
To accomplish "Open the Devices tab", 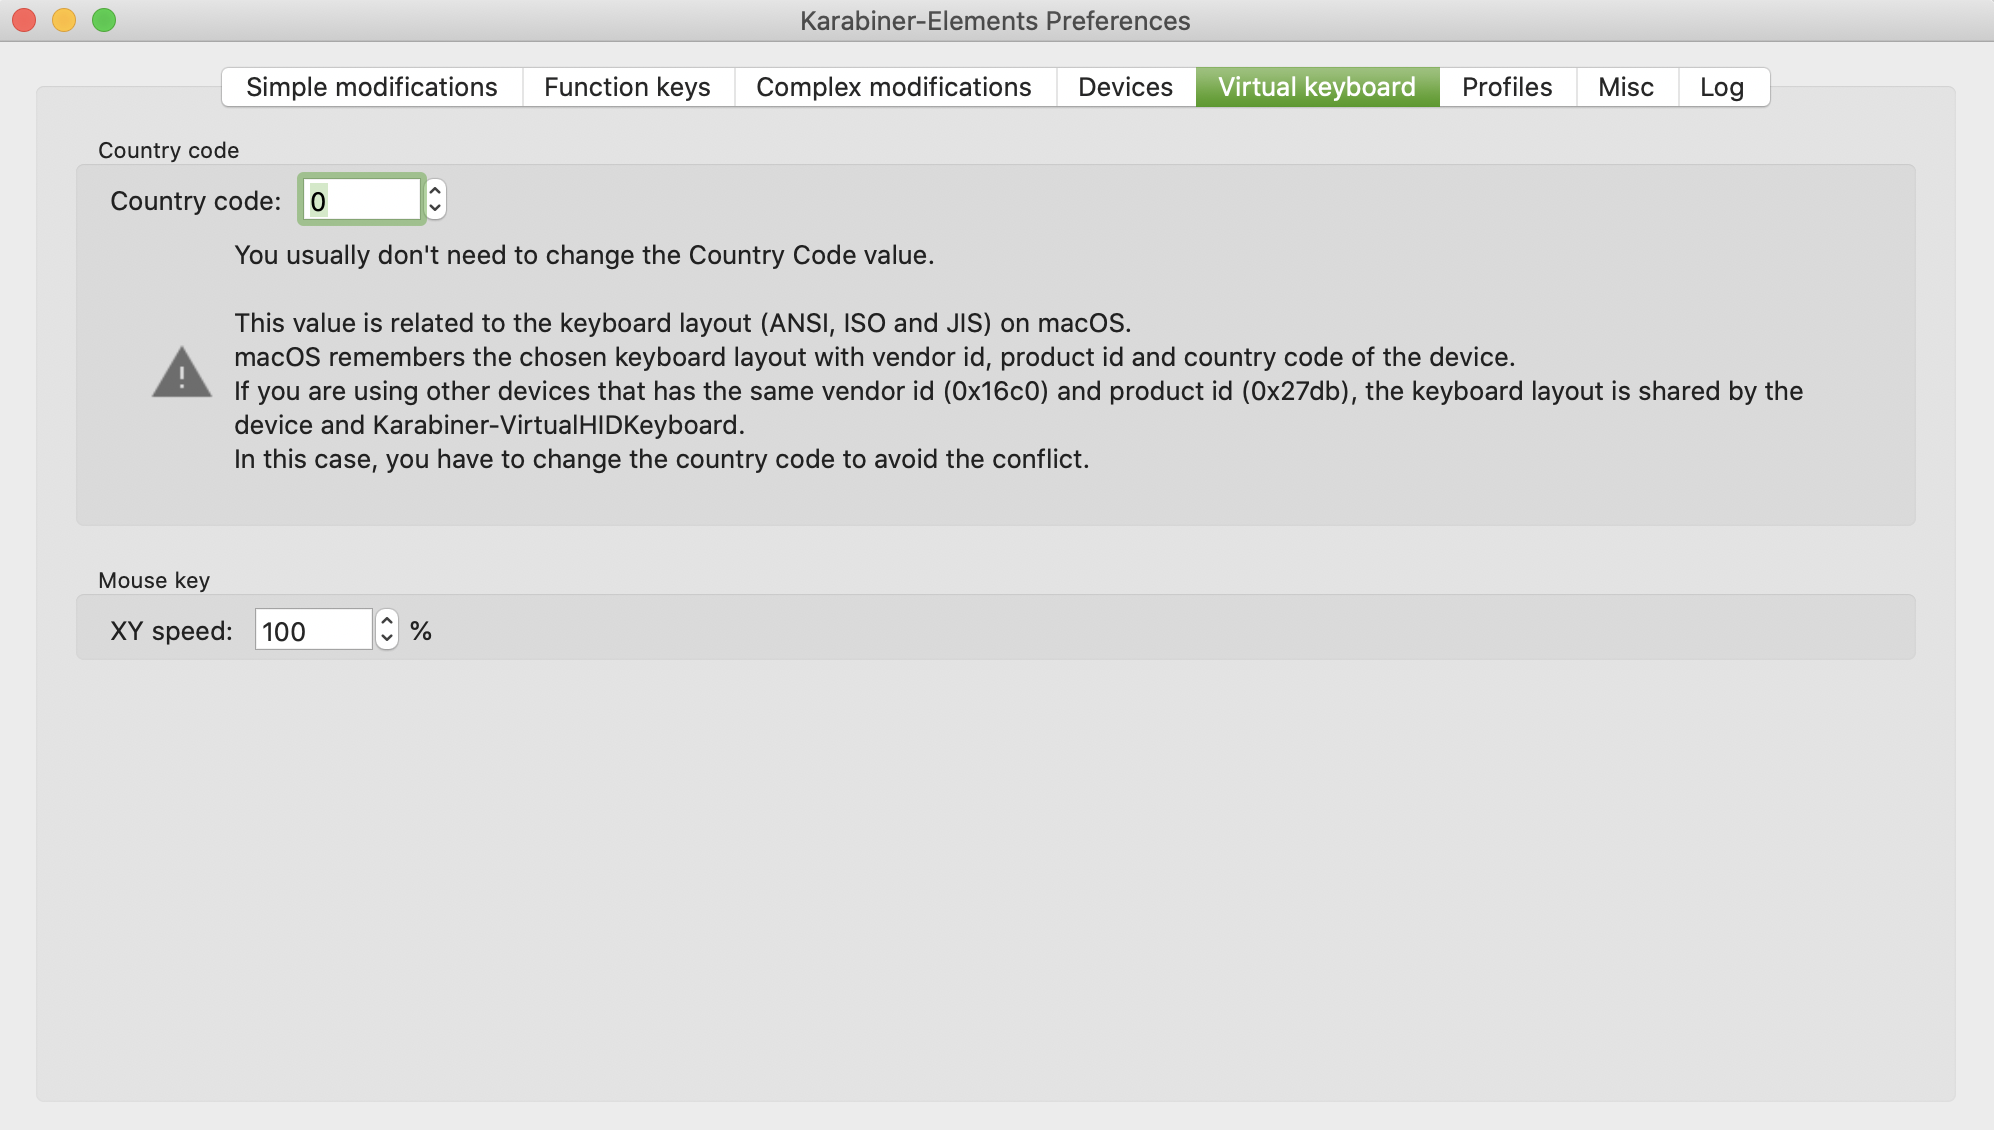I will (x=1125, y=87).
